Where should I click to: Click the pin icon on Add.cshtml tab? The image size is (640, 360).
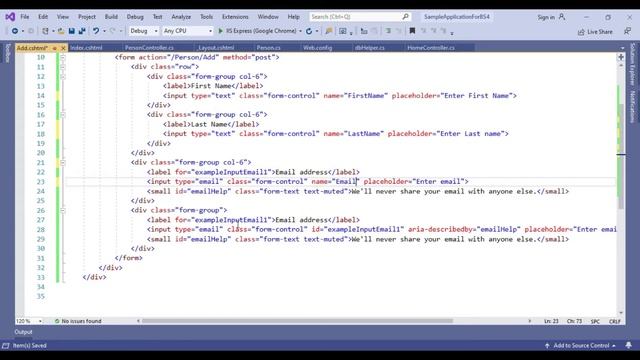coord(54,48)
